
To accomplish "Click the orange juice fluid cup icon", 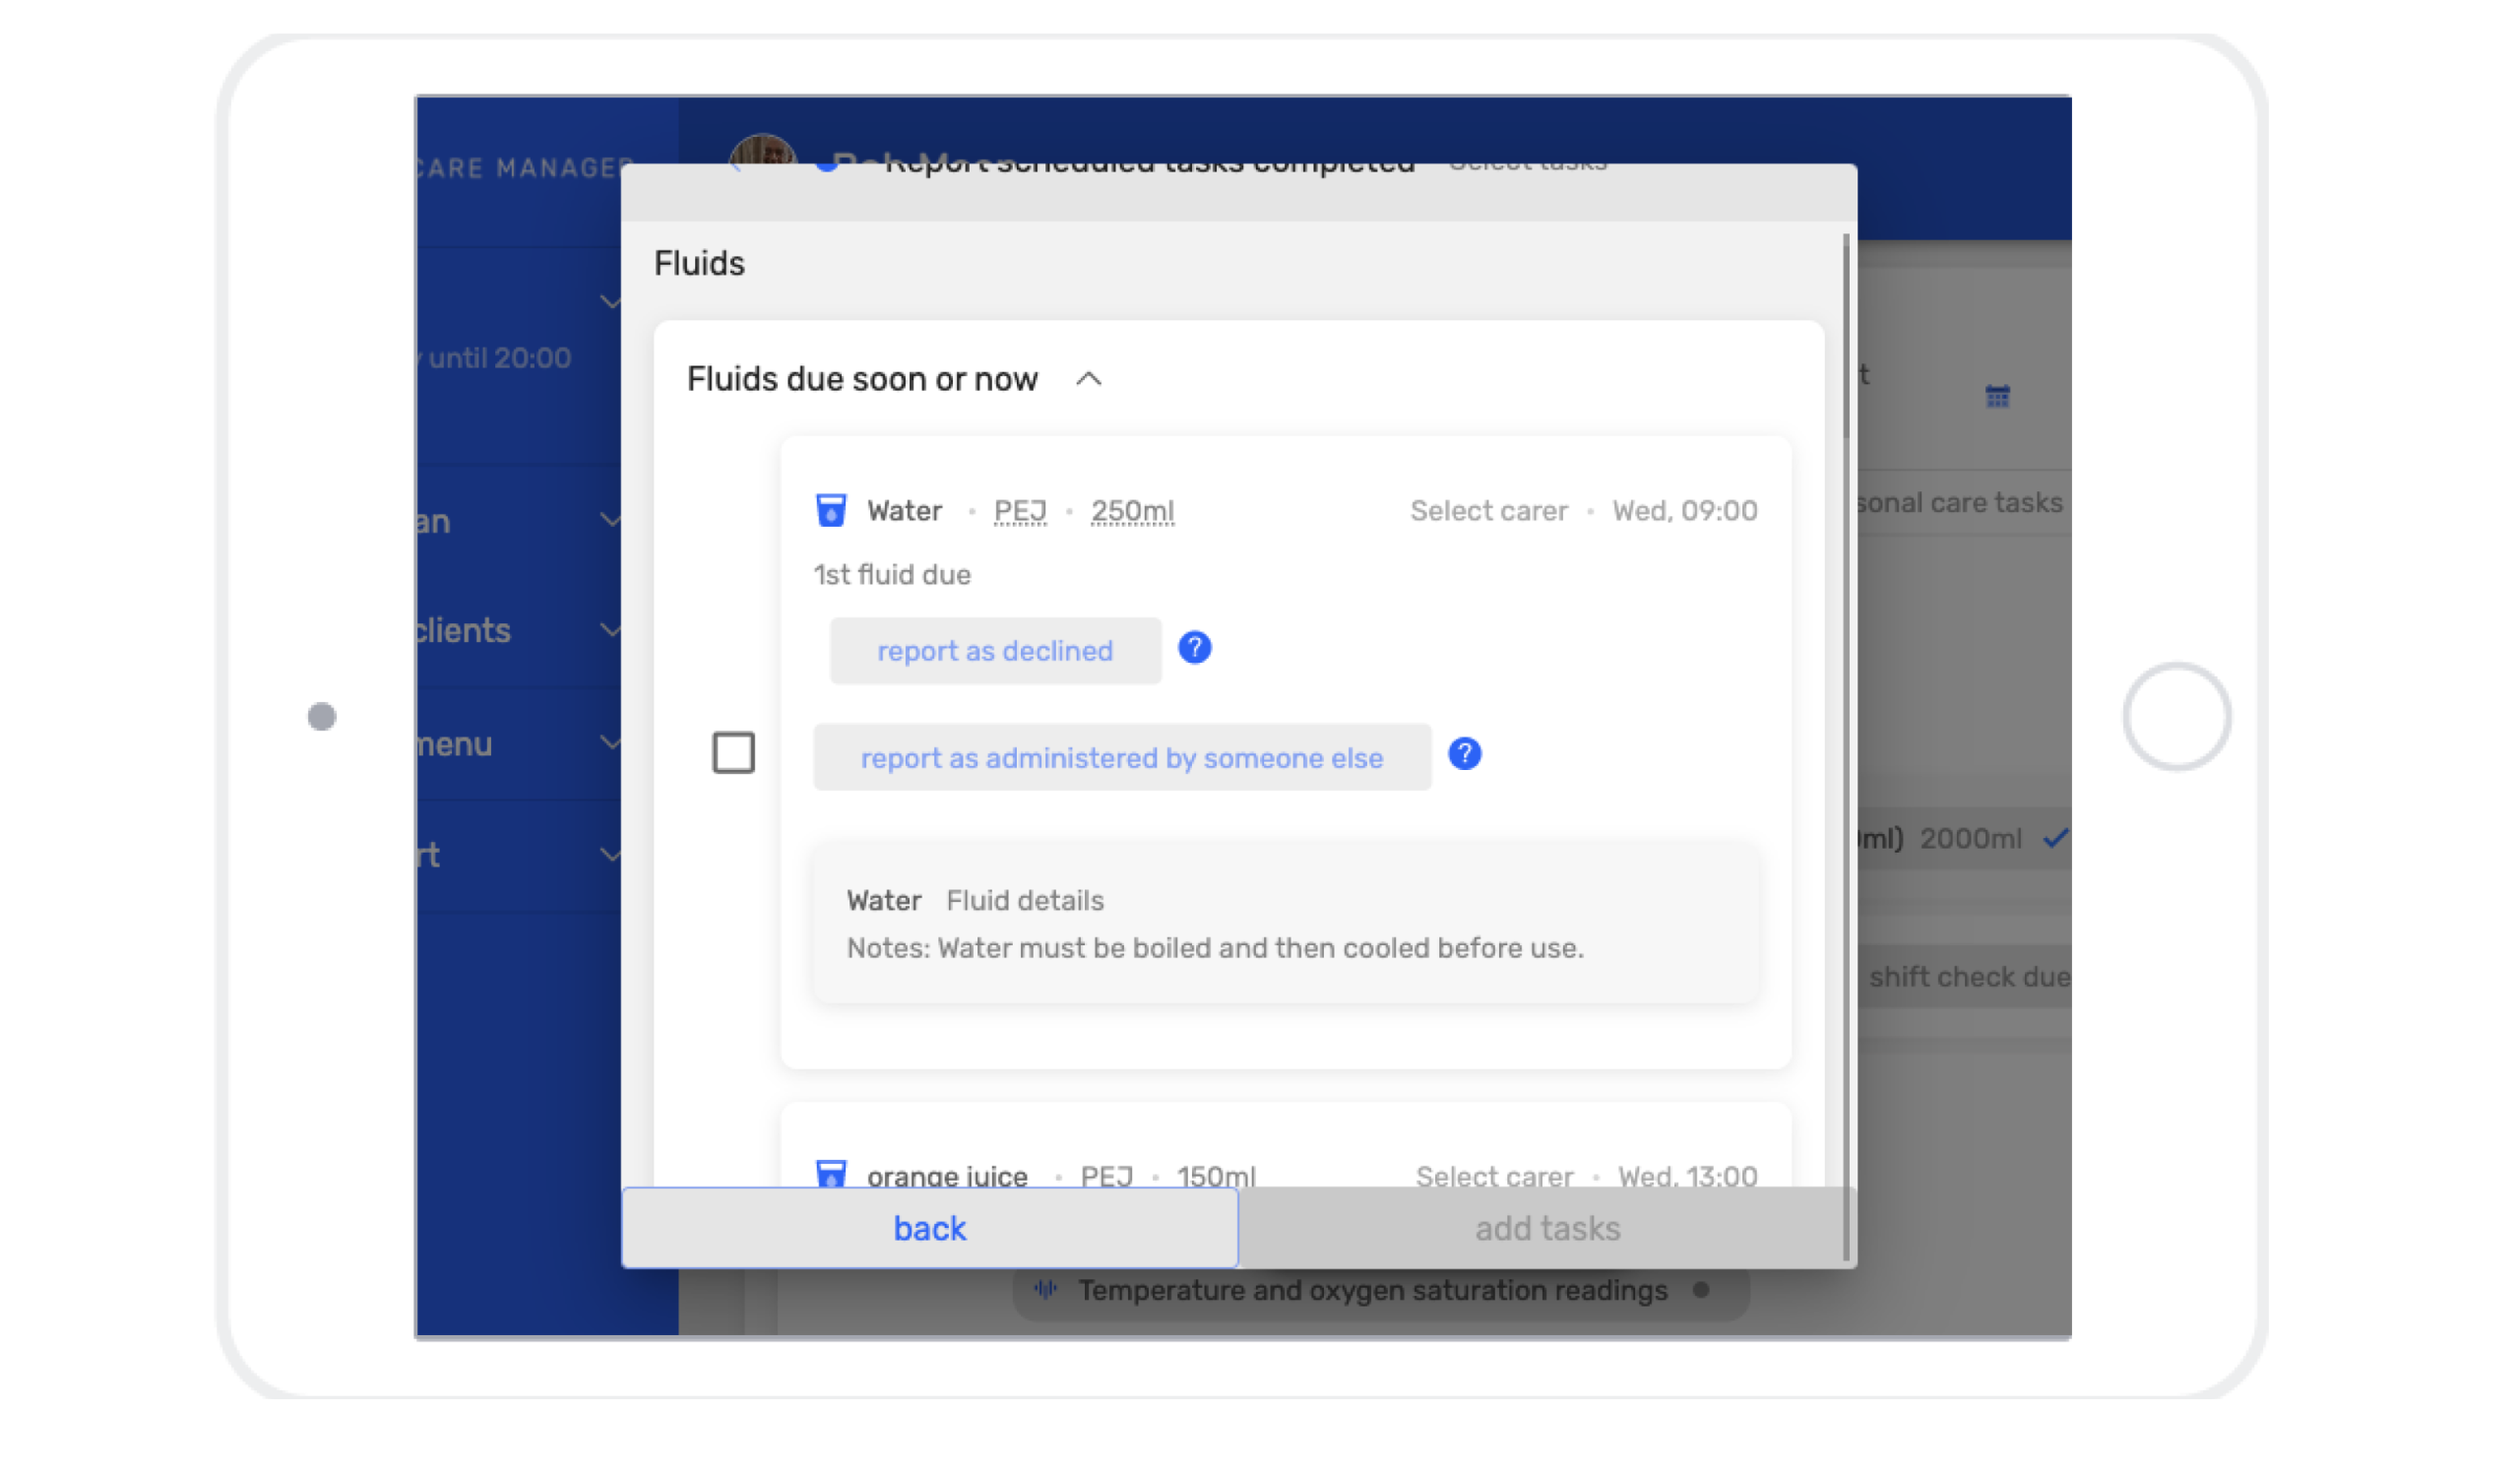I will [x=830, y=1173].
